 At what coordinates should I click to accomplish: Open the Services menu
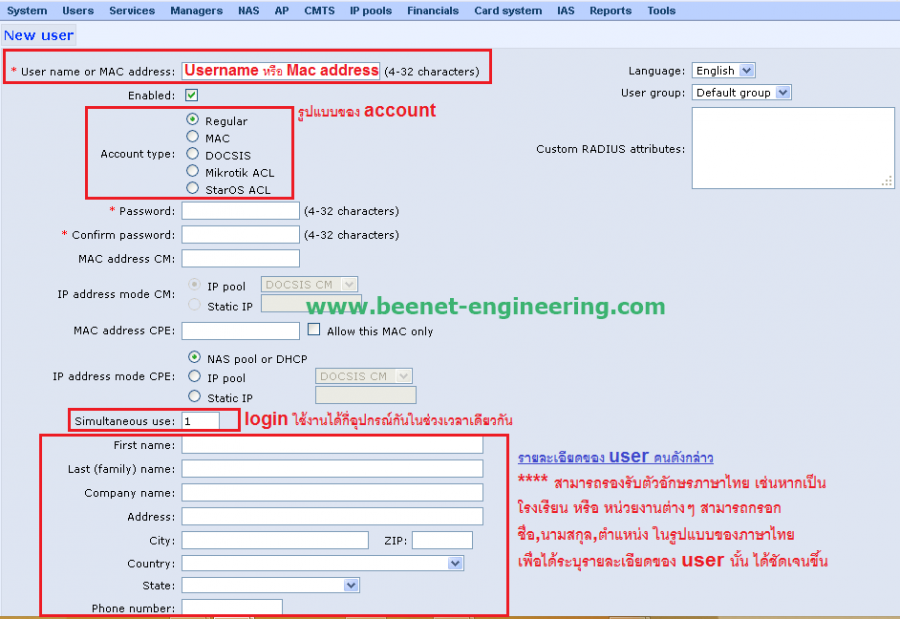(x=131, y=11)
